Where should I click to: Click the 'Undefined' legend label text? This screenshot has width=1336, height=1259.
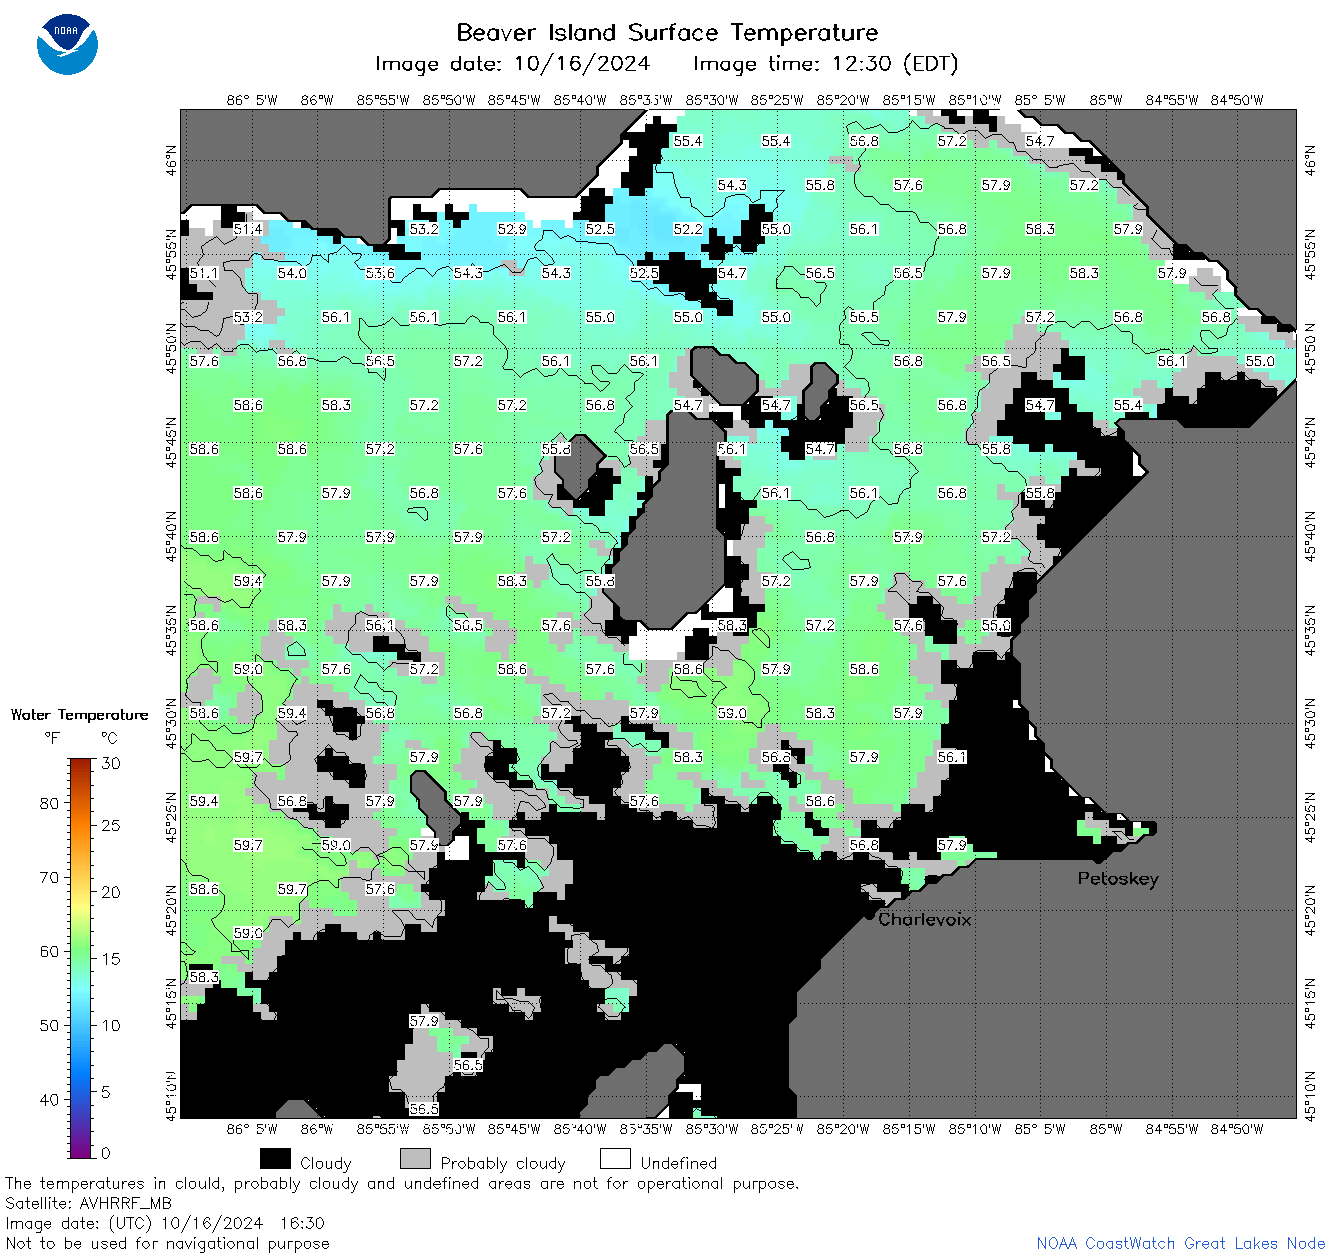678,1163
